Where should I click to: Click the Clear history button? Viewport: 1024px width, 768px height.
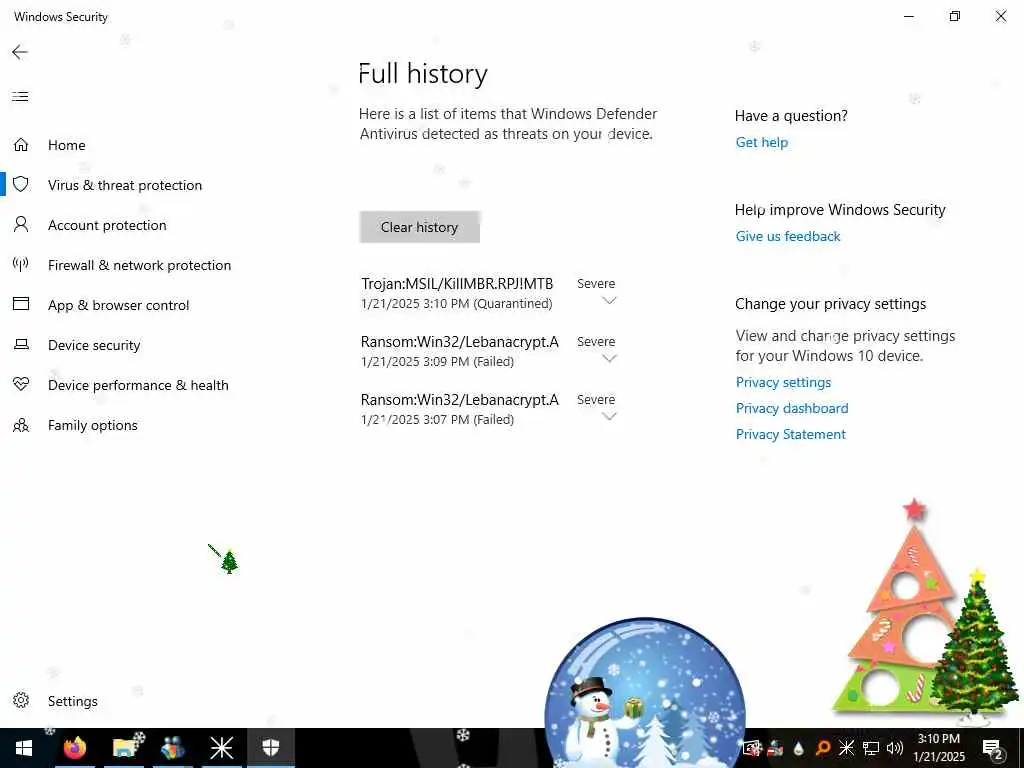point(419,227)
